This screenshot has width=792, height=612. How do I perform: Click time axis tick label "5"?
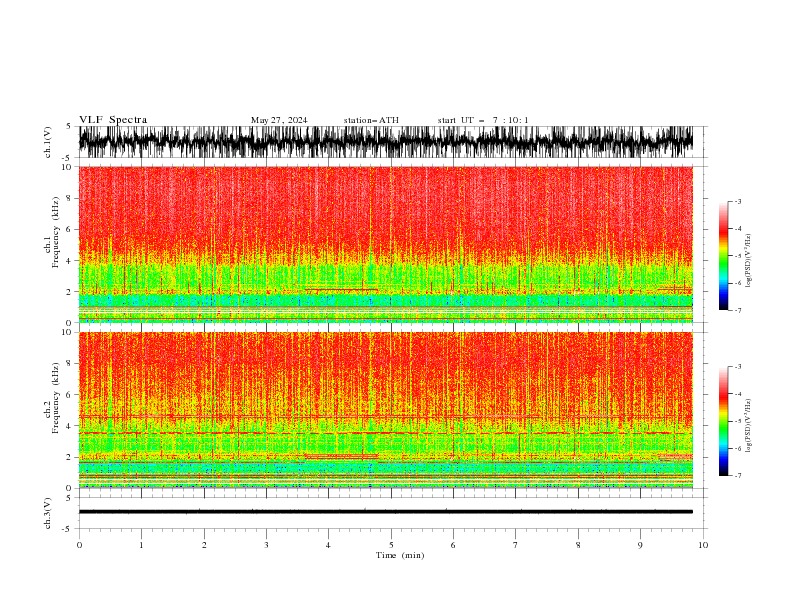coord(391,545)
